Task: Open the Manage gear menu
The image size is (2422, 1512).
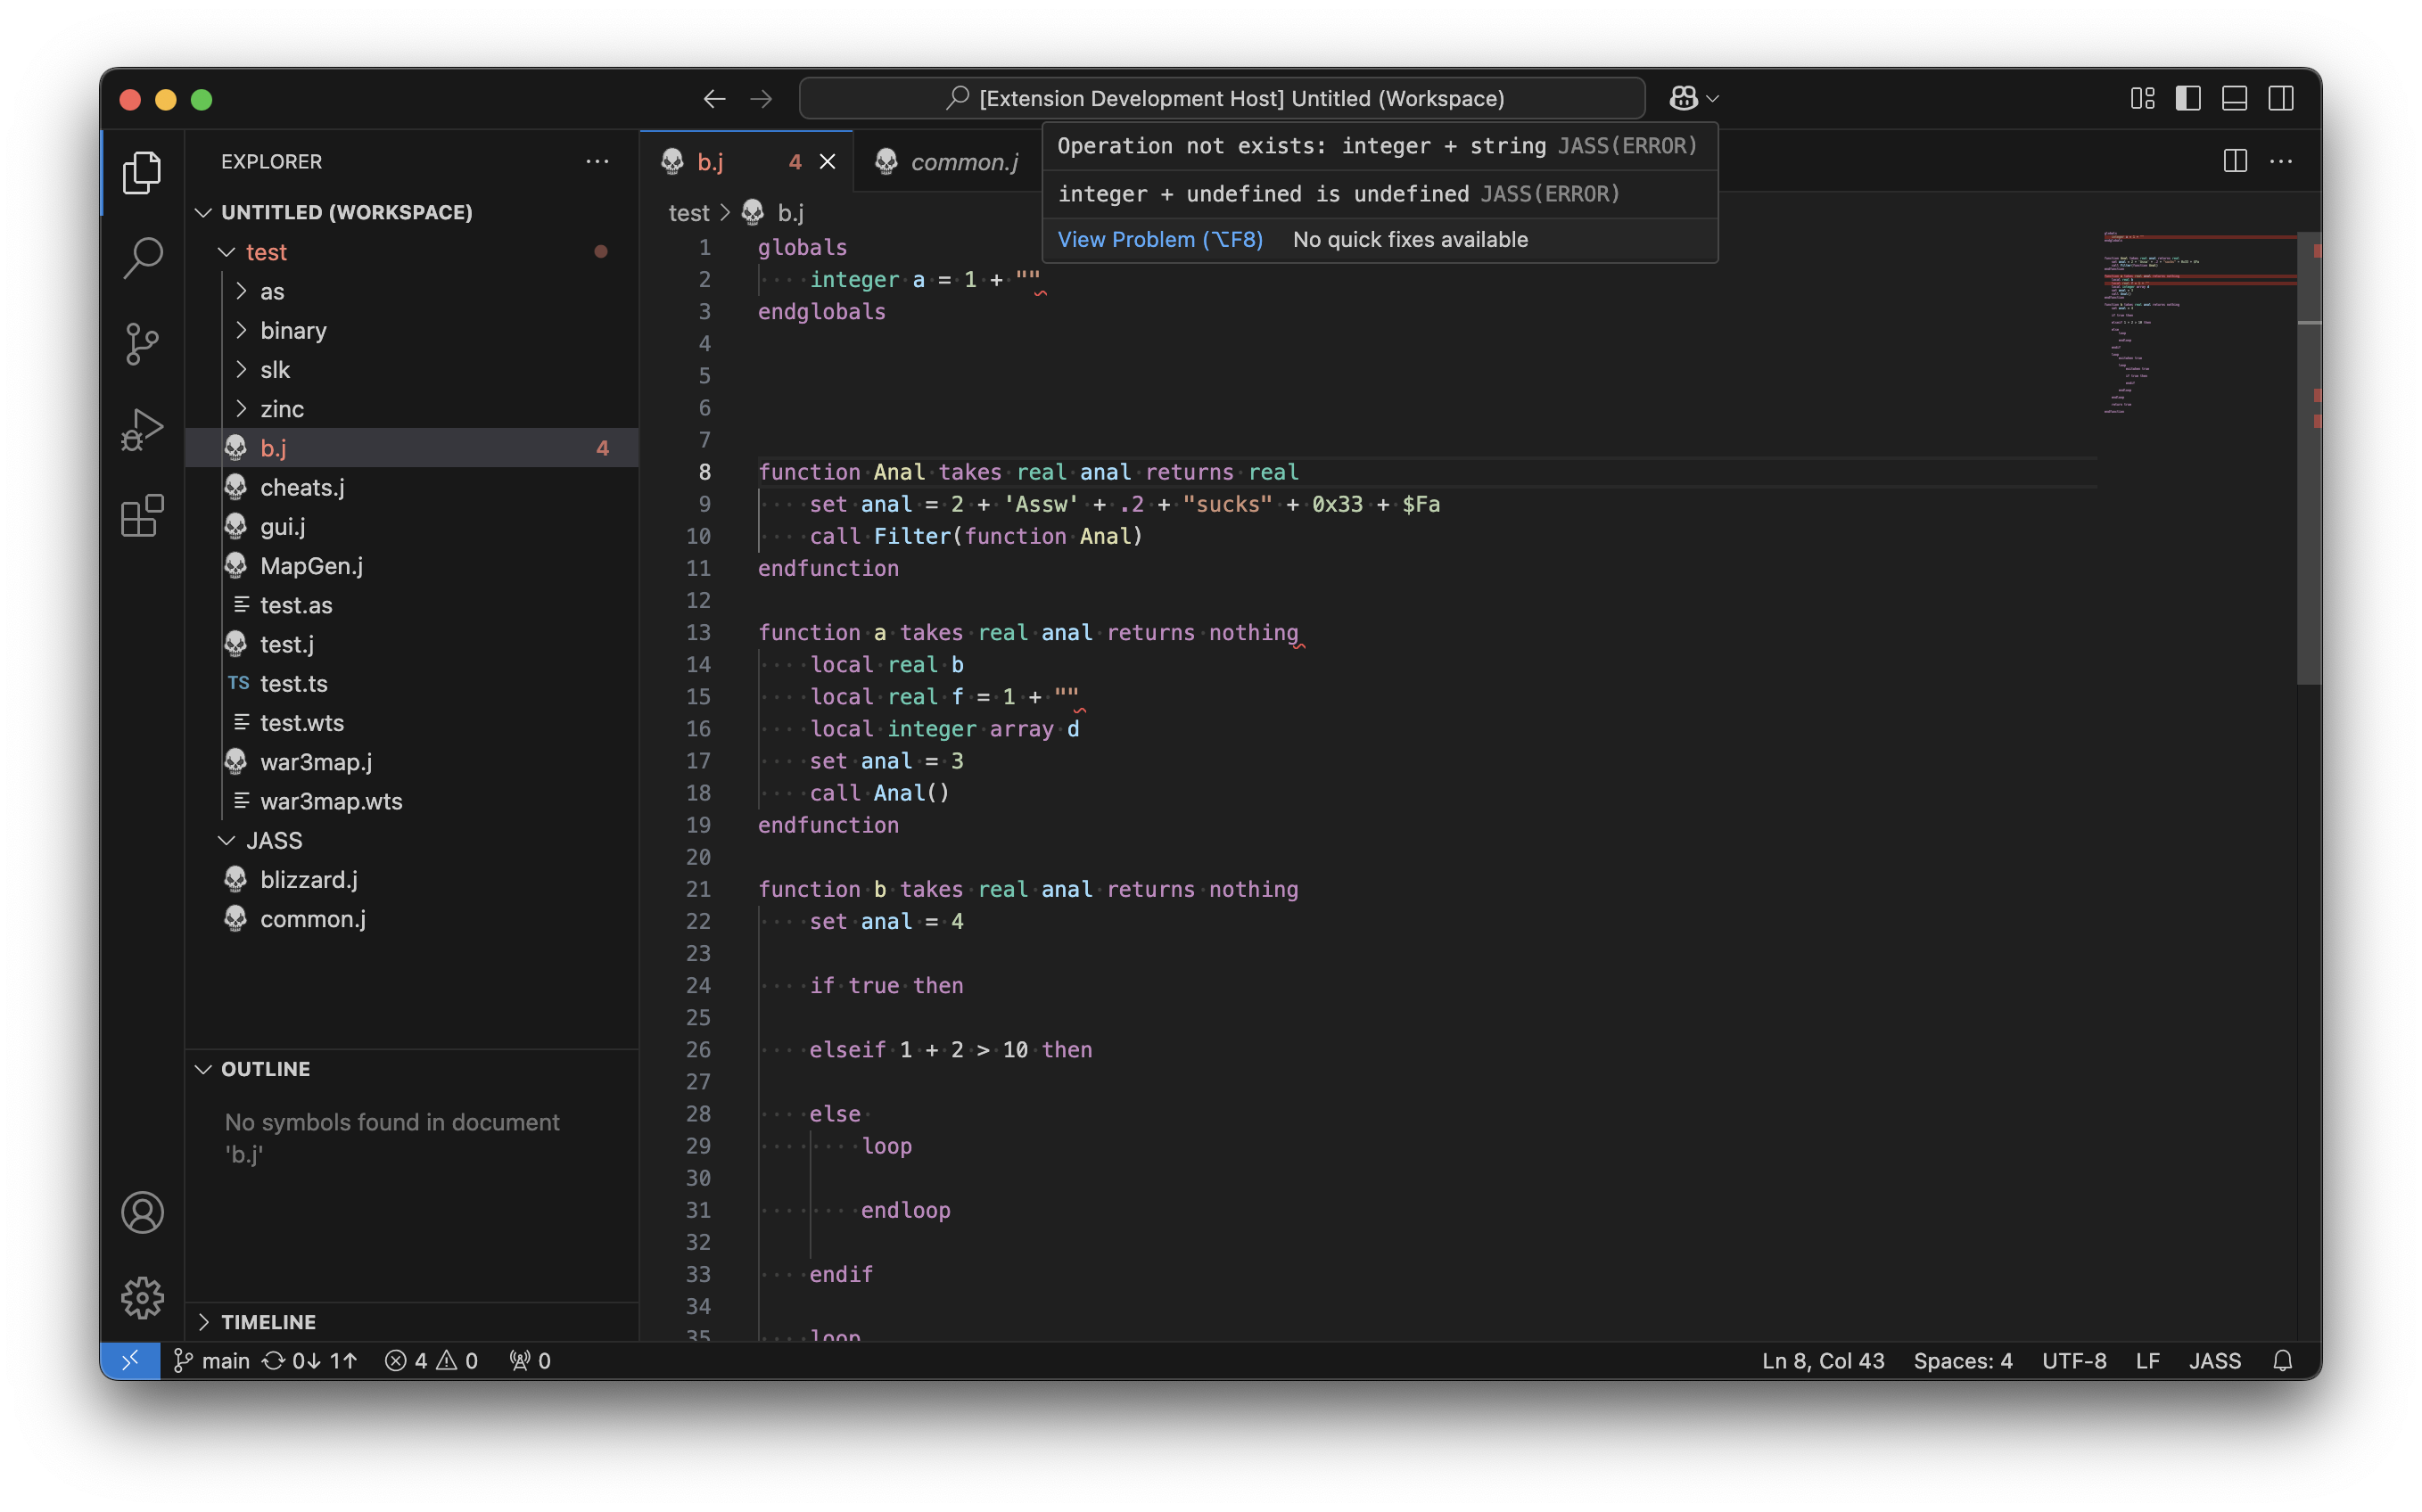Action: pos(142,1297)
